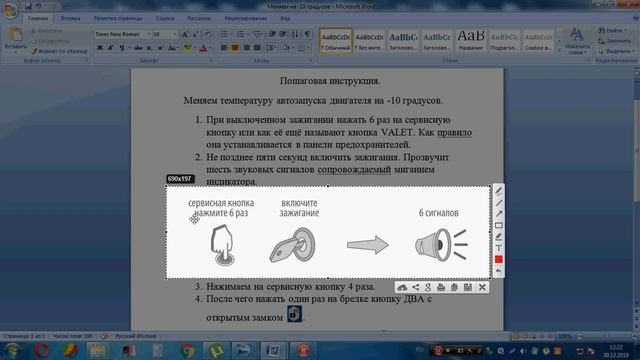The height and width of the screenshot is (360, 640).
Task: Open the Вид ribbon tab
Action: pyautogui.click(x=285, y=18)
